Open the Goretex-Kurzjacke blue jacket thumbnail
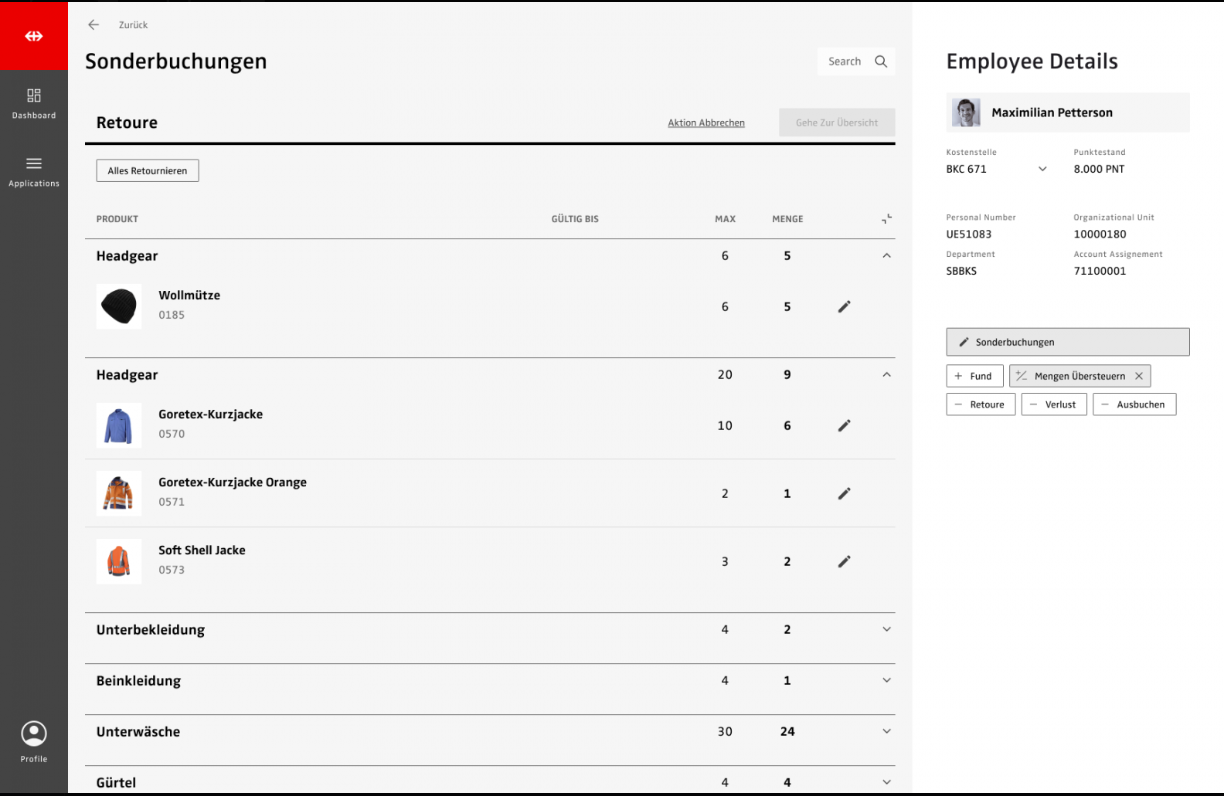This screenshot has width=1224, height=796. pos(119,425)
